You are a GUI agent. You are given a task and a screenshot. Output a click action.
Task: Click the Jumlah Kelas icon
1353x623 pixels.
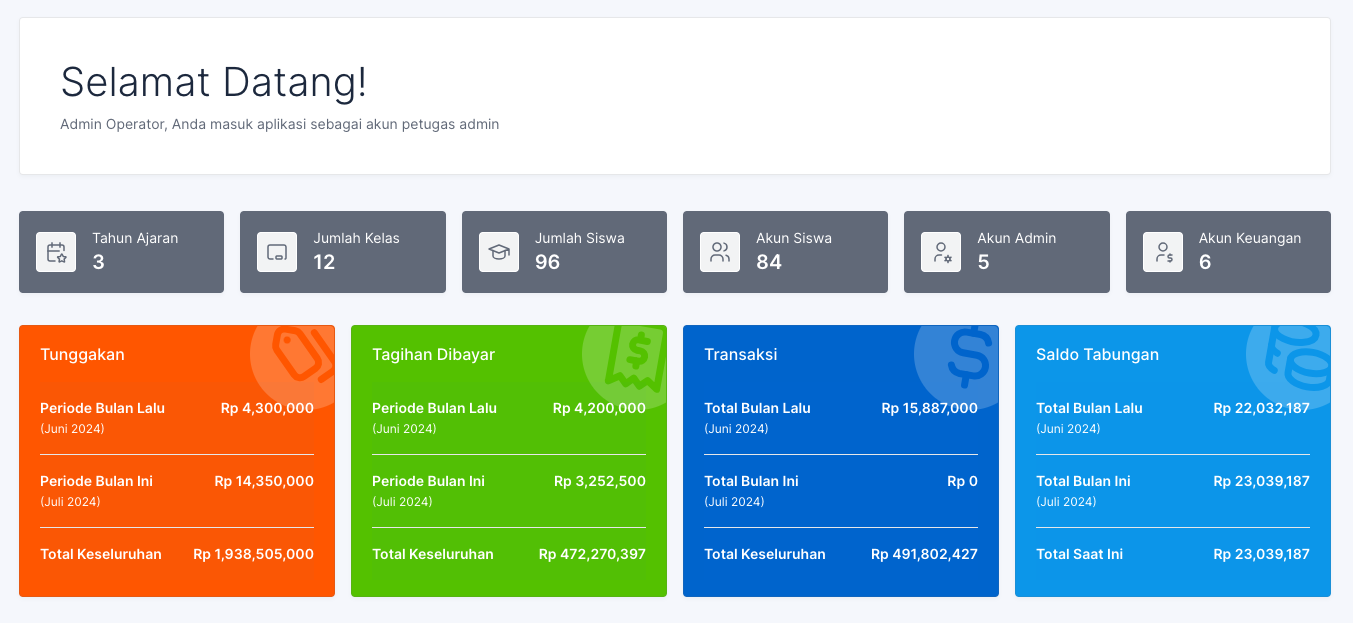coord(277,252)
